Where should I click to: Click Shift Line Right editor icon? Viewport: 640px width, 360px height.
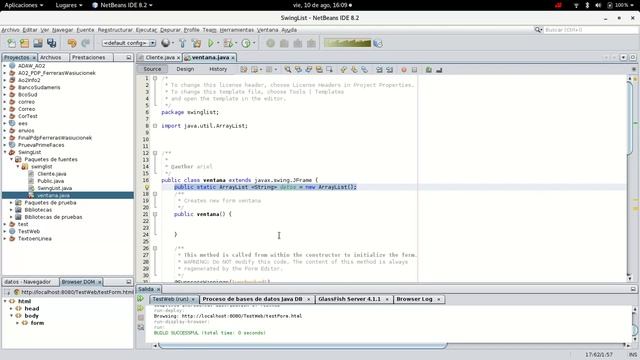tap(389, 69)
